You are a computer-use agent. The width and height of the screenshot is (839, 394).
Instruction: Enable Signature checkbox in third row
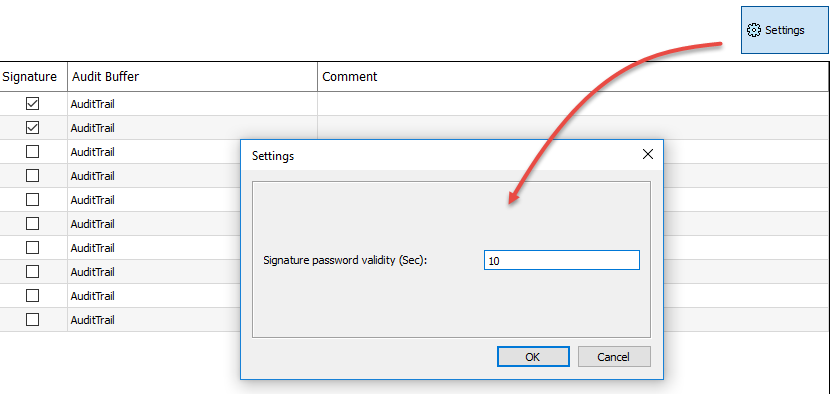point(33,151)
